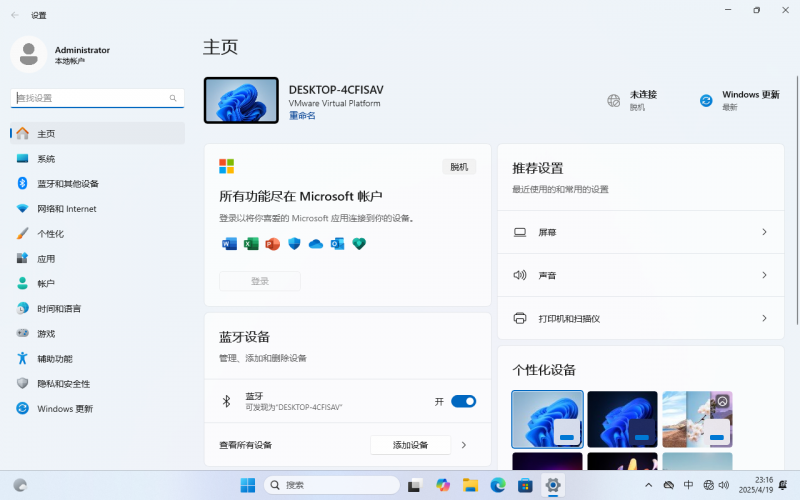Image resolution: width=800 pixels, height=500 pixels.
Task: Click the 登录 button
Action: [260, 281]
